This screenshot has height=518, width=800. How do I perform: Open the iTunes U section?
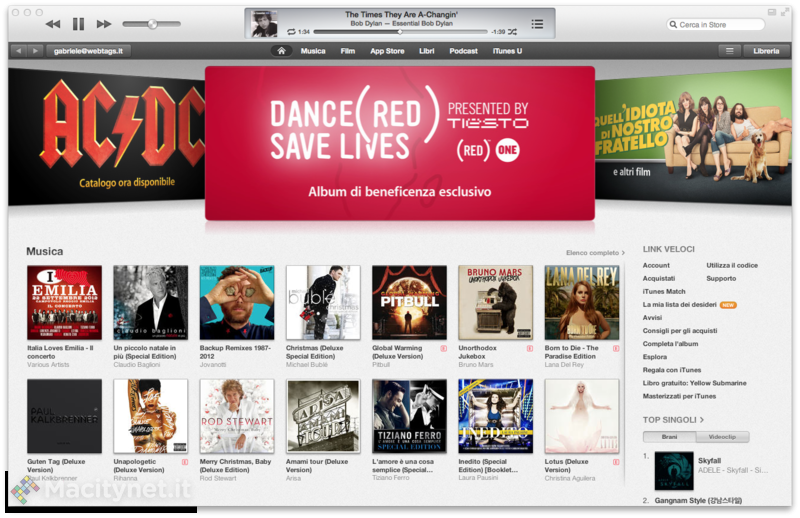pyautogui.click(x=507, y=51)
